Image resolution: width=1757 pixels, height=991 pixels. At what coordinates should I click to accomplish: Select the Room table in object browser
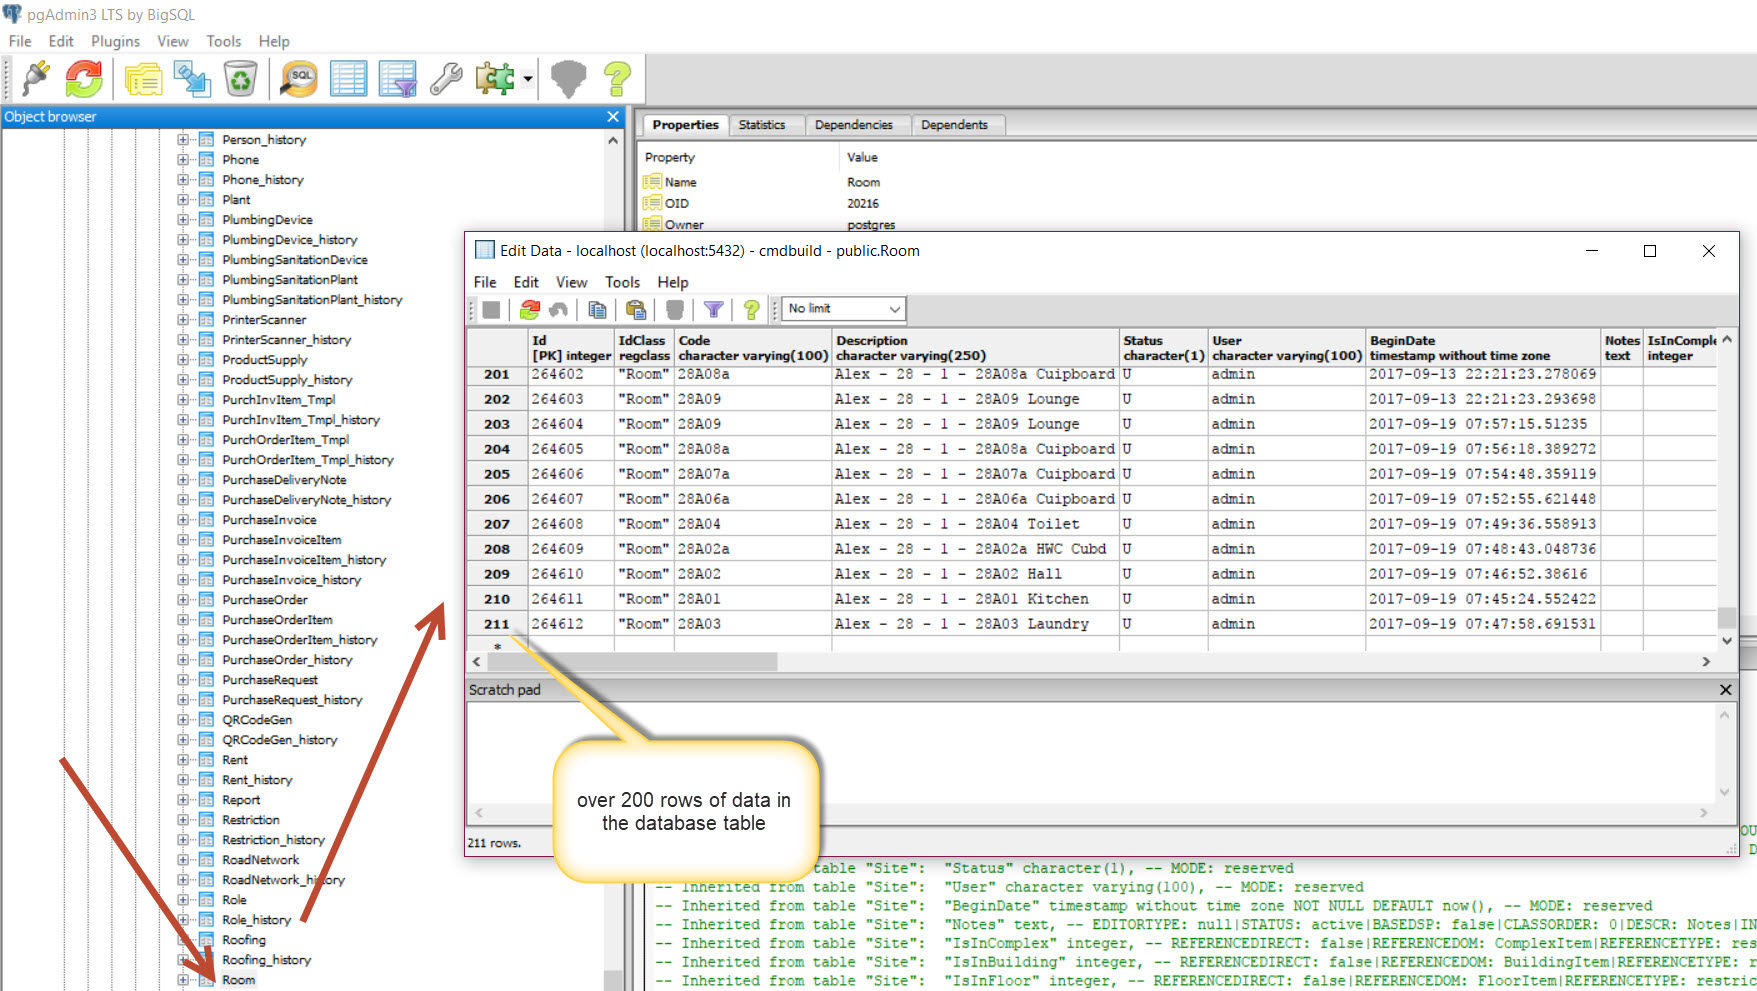pos(238,980)
